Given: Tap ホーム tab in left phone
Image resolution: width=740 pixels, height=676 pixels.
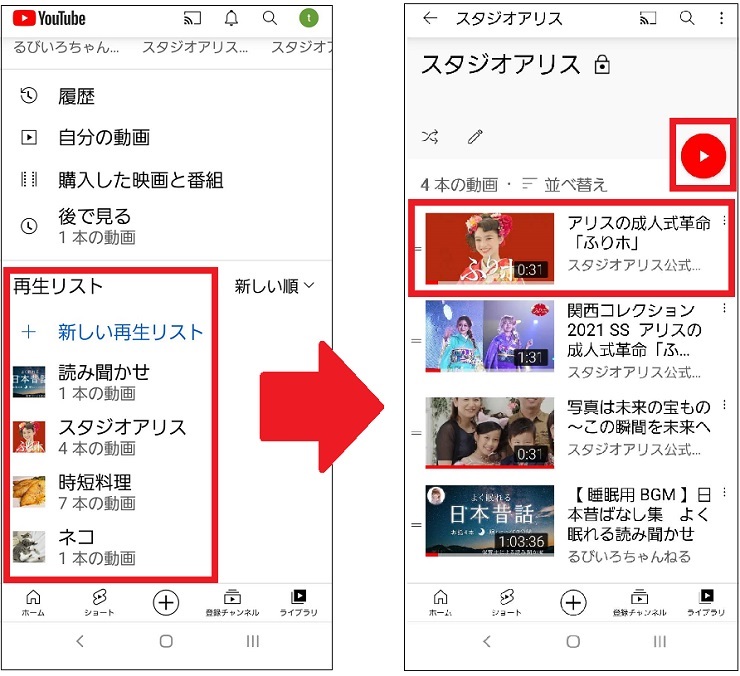Looking at the screenshot, I should pos(33,603).
